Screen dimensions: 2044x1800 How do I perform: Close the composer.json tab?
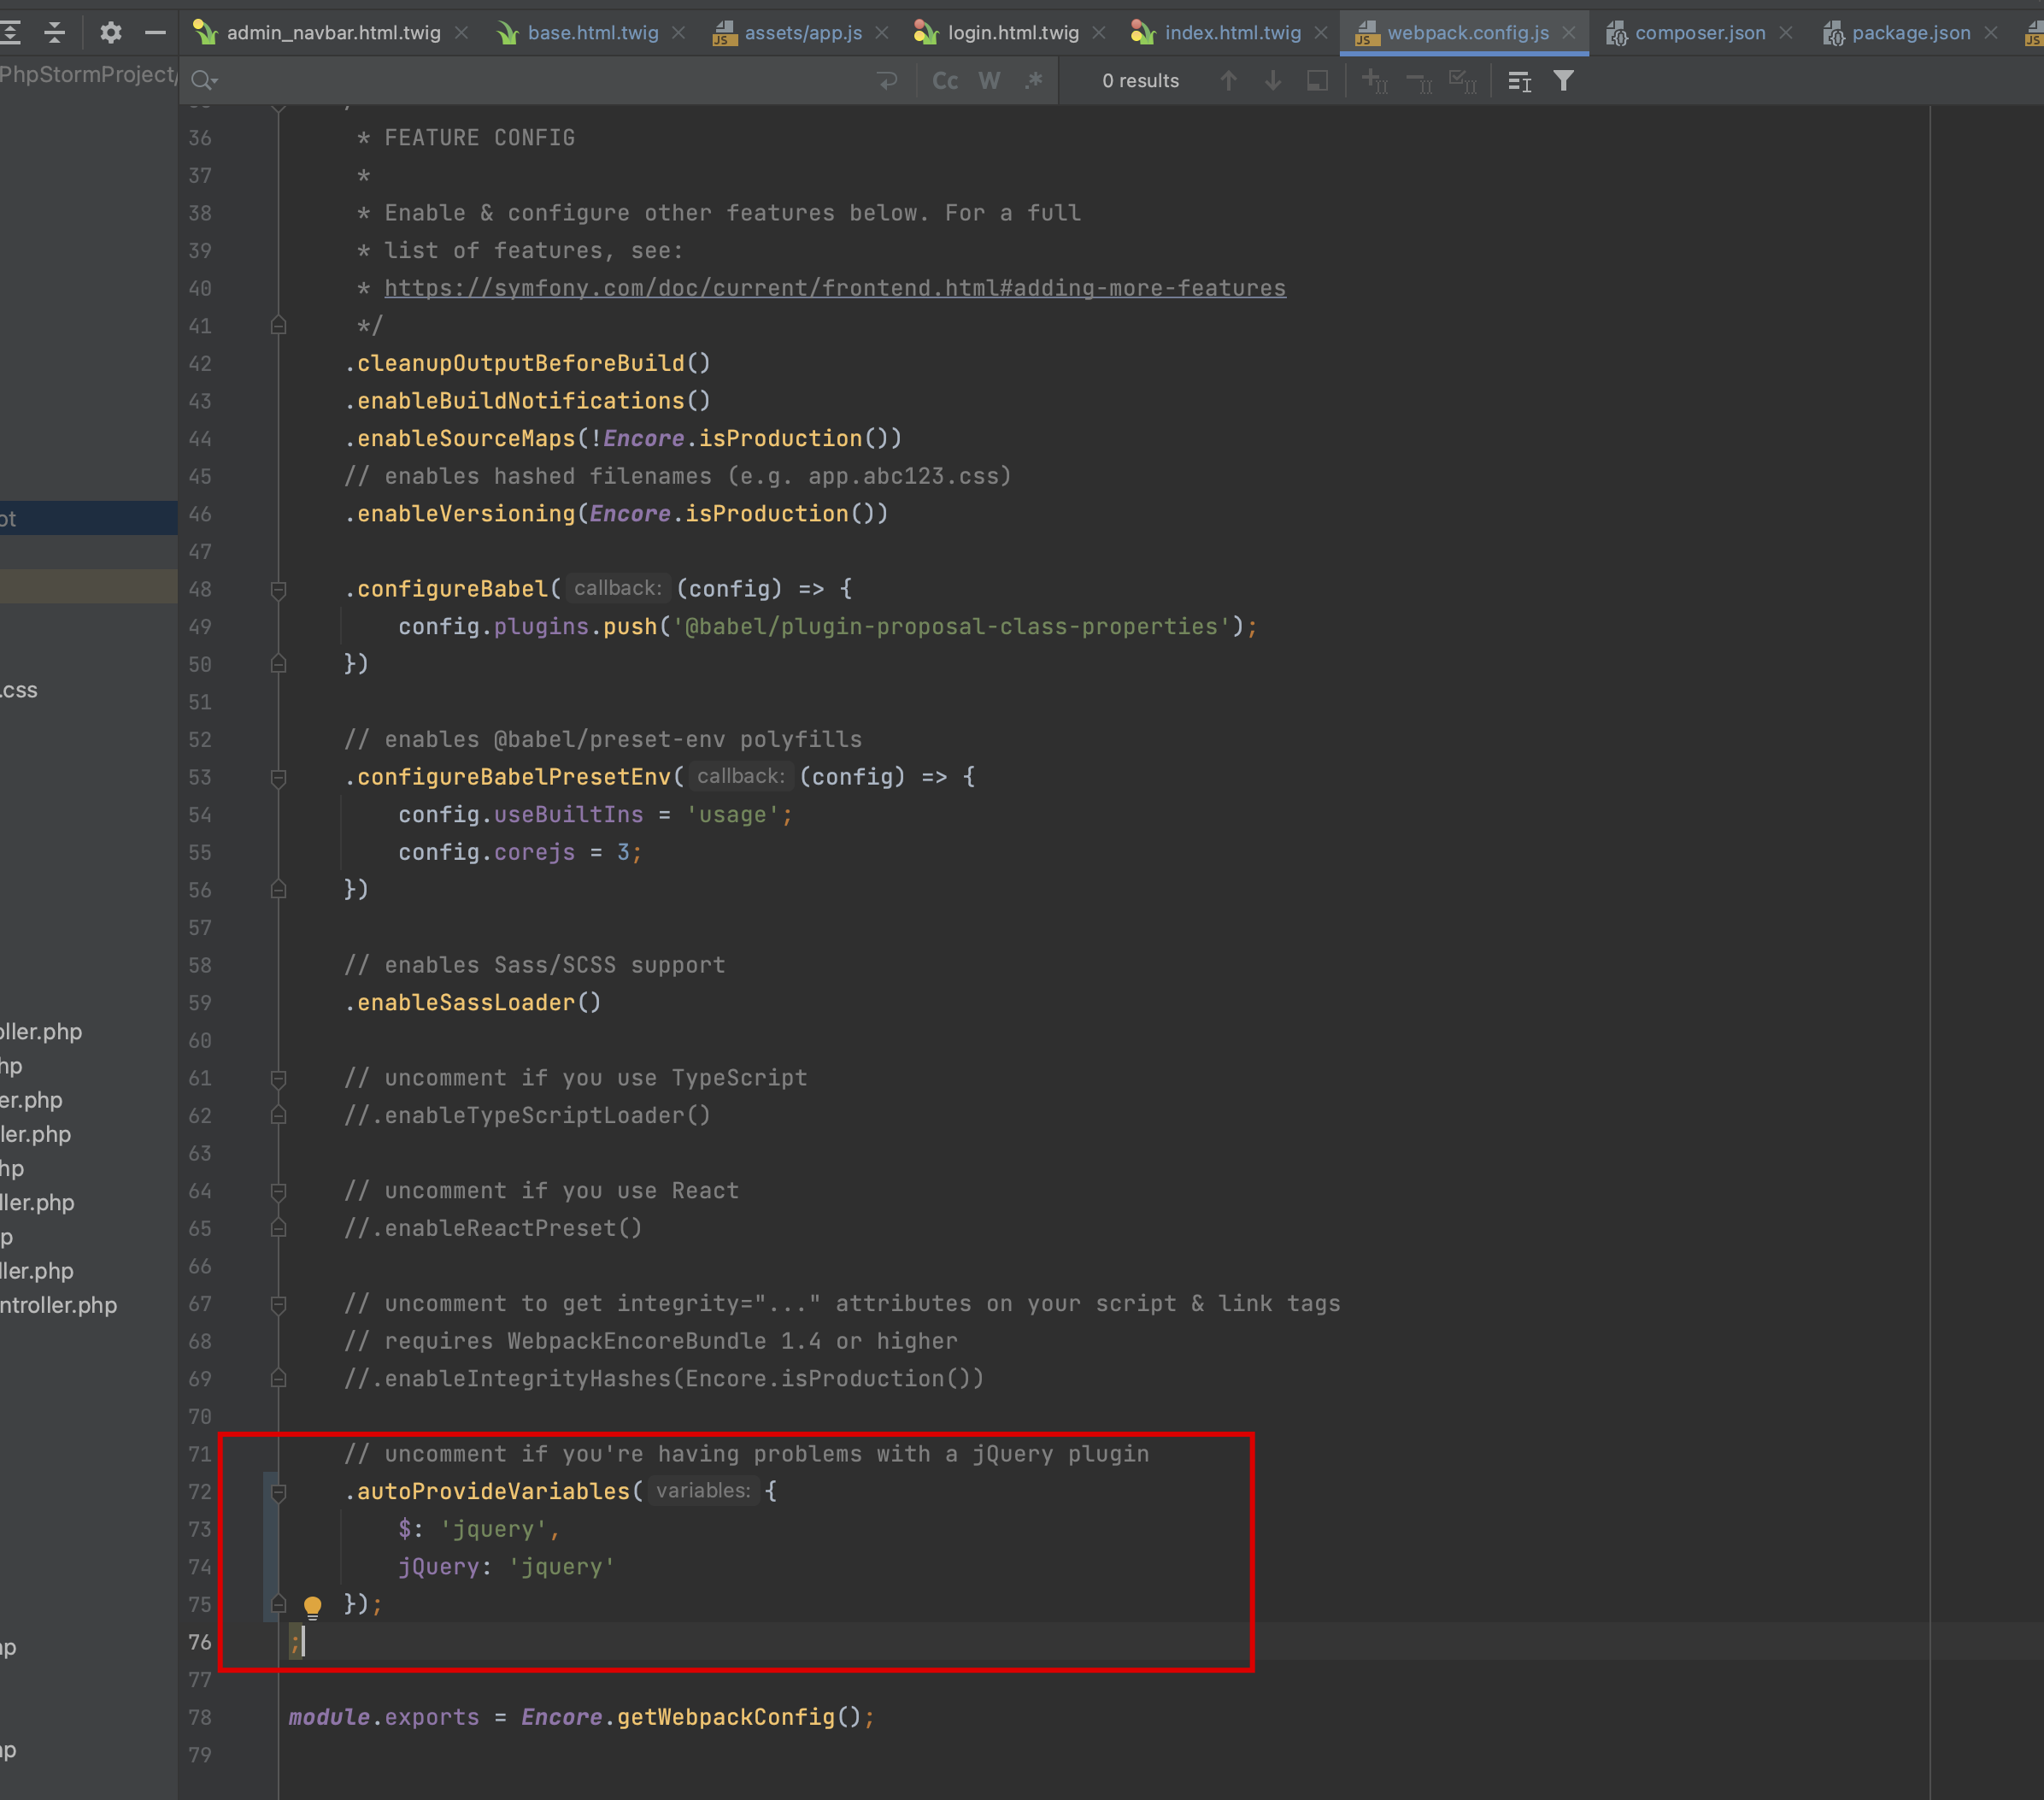tap(1786, 33)
